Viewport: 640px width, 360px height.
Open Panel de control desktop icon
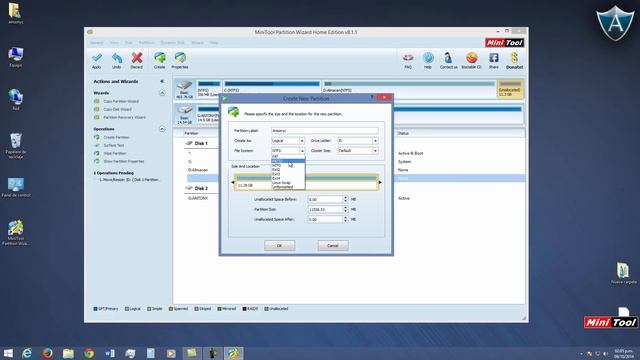16,187
